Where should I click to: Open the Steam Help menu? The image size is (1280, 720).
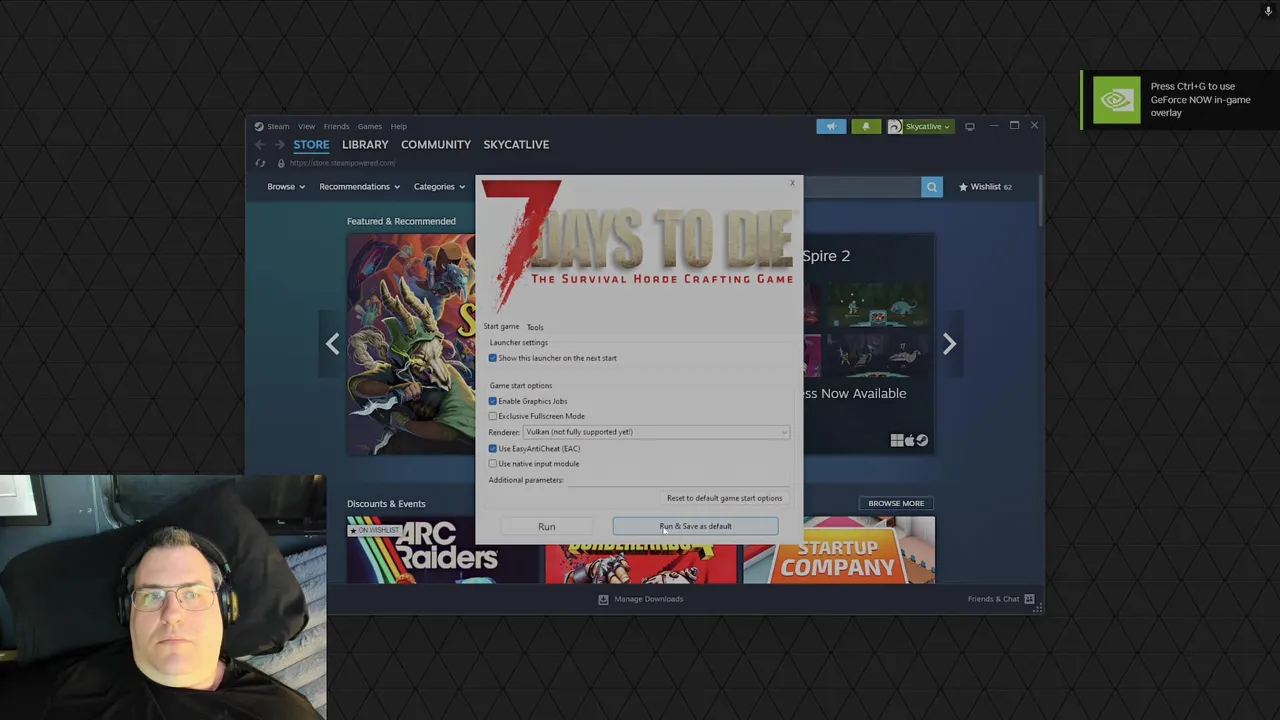[398, 126]
